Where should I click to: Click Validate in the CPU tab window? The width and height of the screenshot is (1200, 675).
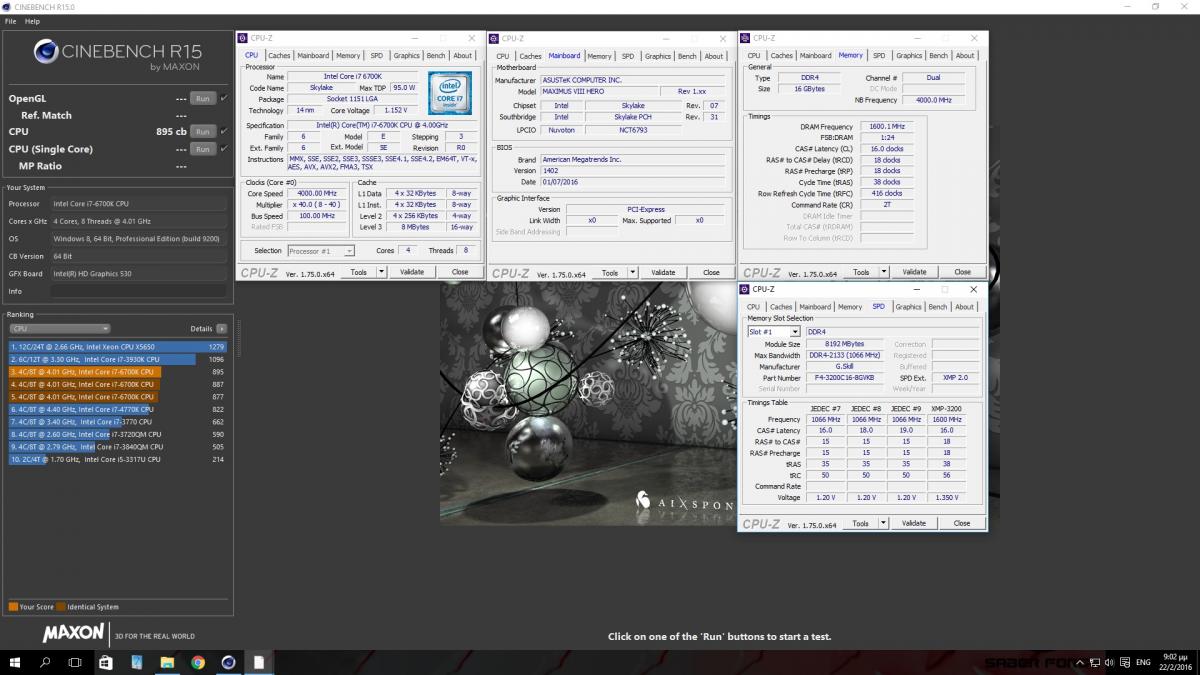click(x=411, y=272)
